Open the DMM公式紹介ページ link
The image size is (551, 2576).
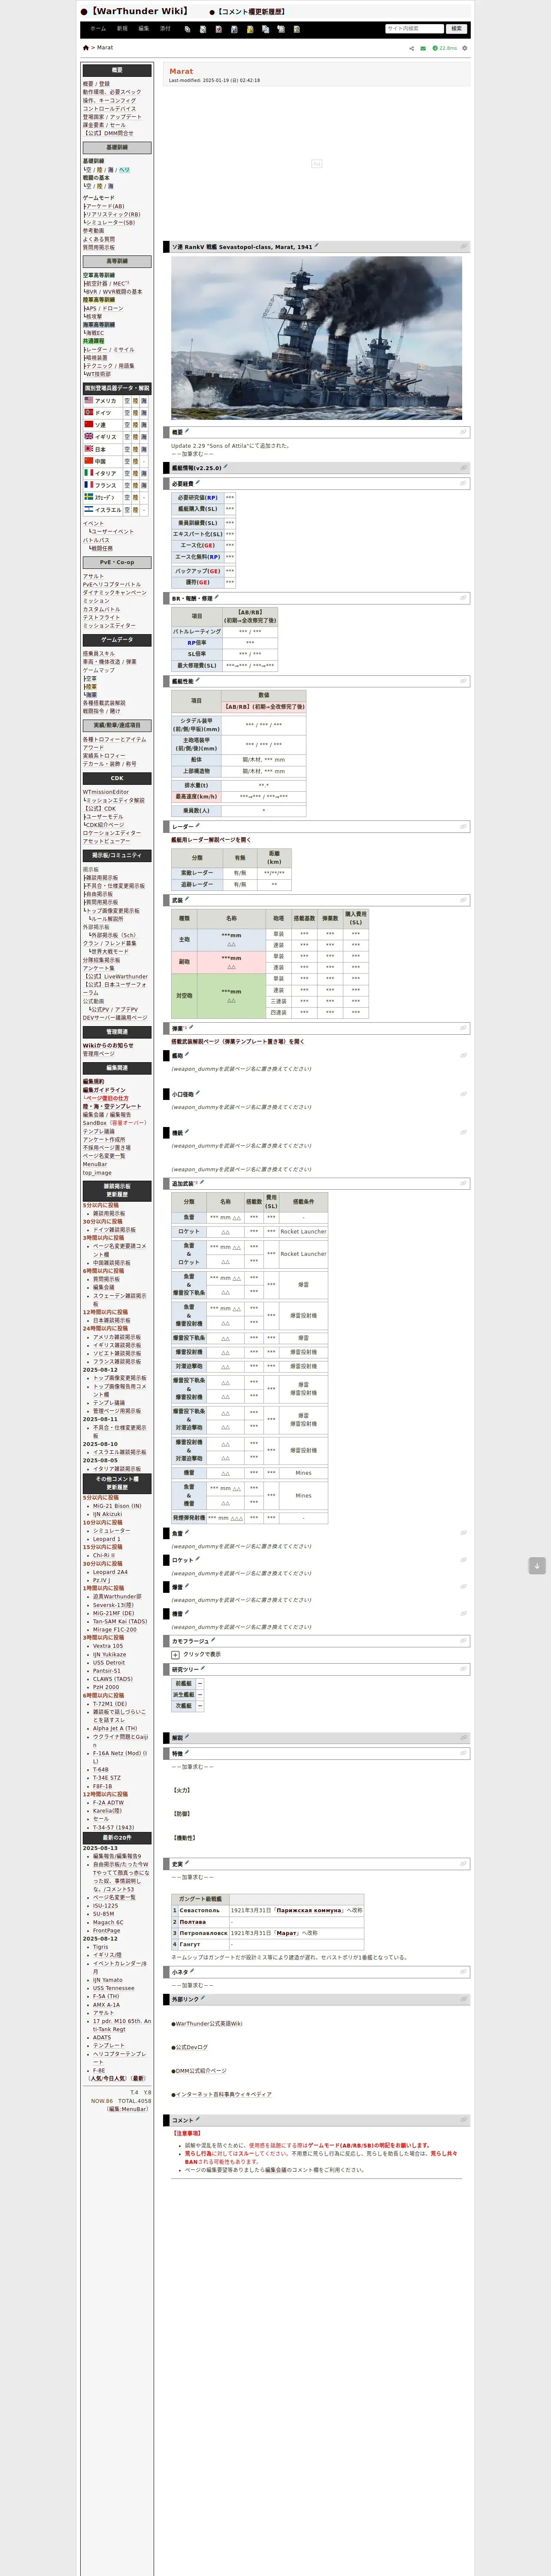point(201,2071)
